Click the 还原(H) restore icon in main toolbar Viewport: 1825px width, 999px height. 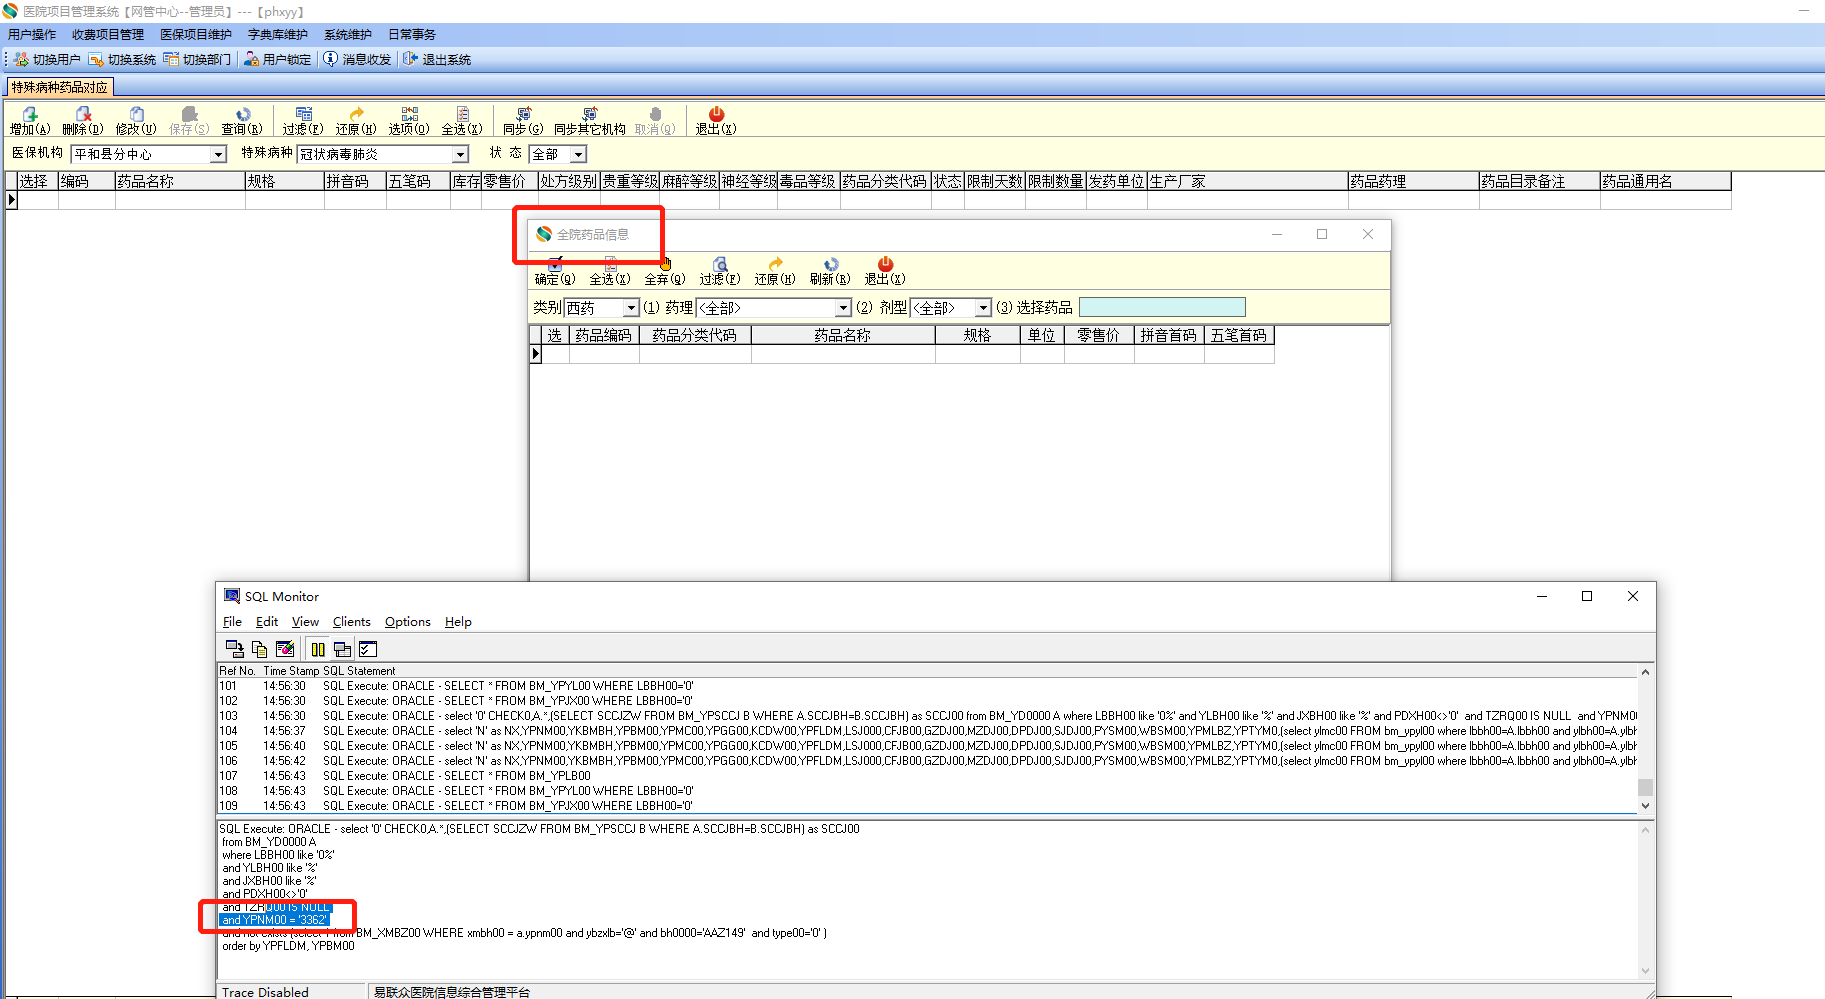[356, 114]
